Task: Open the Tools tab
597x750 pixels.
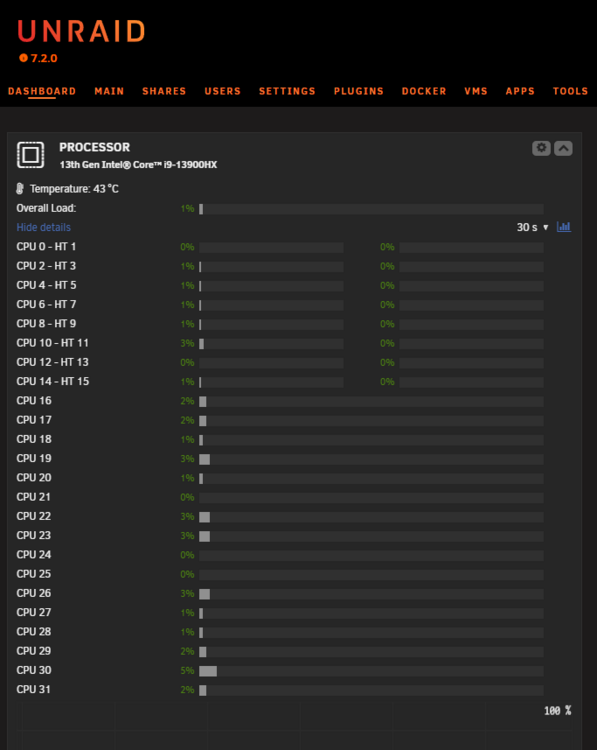Action: click(570, 91)
